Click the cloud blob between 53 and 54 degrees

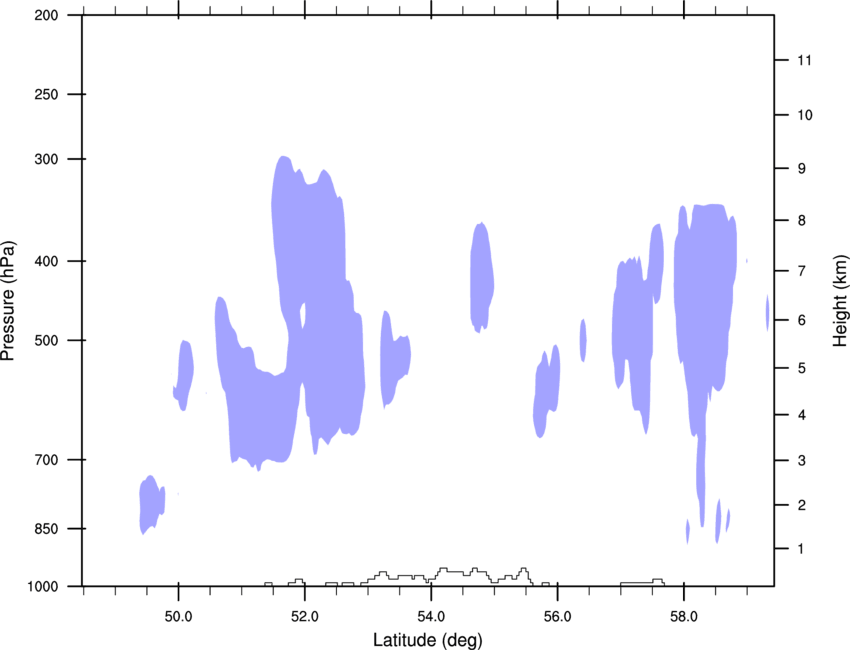394,358
